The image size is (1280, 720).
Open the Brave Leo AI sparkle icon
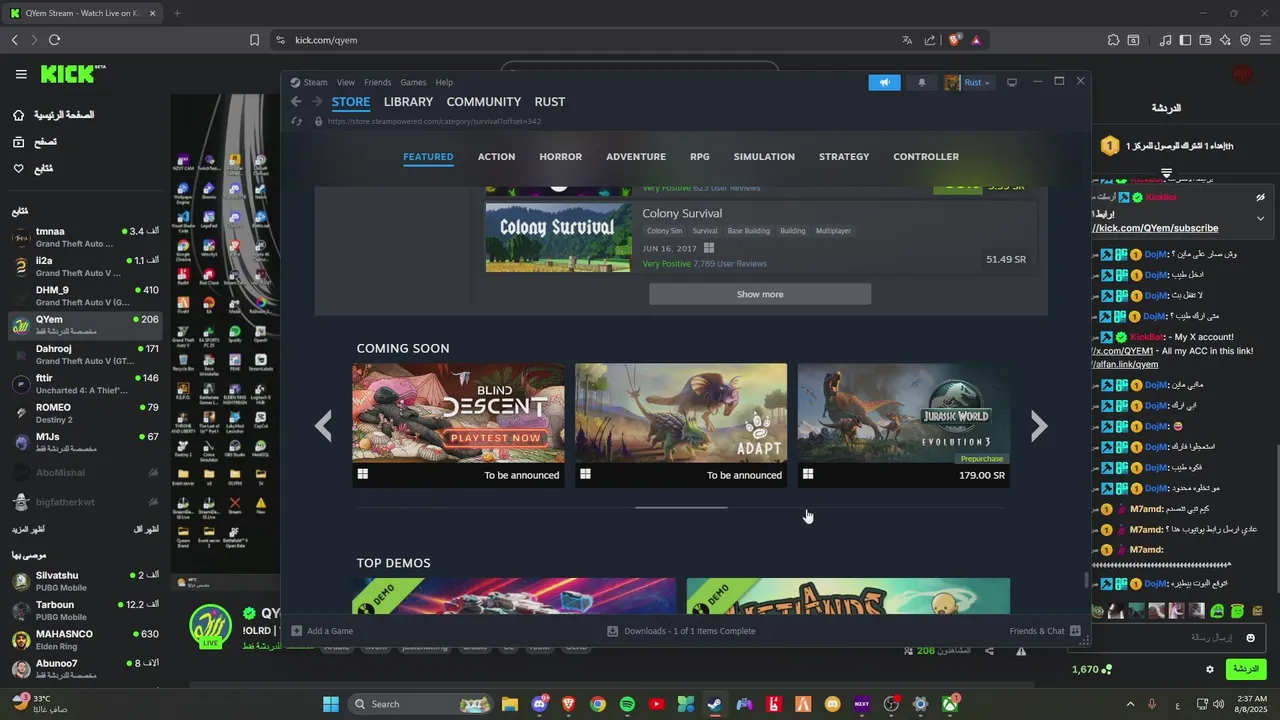click(1225, 40)
